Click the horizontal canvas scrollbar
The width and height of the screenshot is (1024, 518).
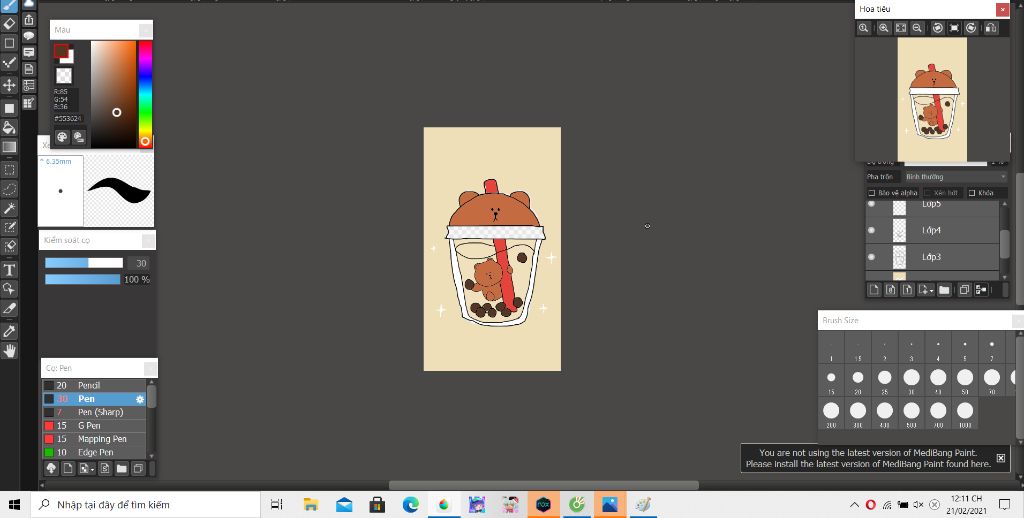point(543,485)
